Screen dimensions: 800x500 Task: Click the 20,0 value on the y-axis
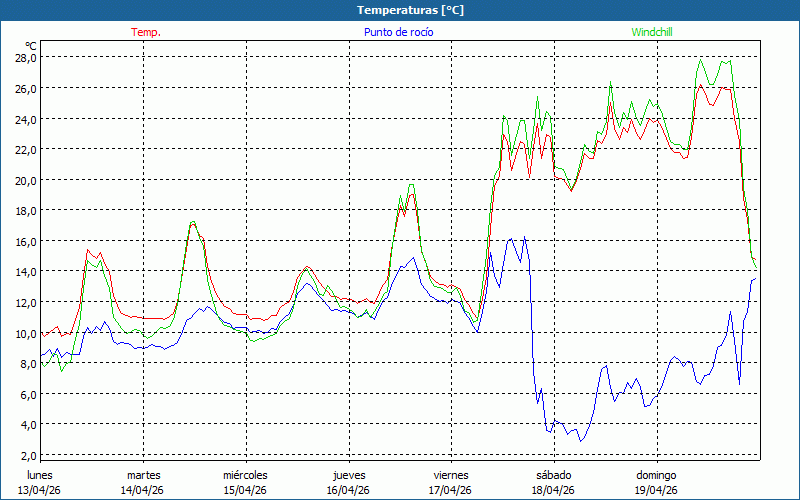coord(25,180)
